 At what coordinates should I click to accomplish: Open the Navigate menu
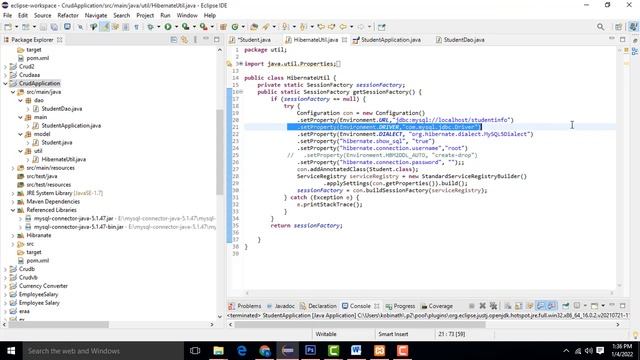[96, 15]
